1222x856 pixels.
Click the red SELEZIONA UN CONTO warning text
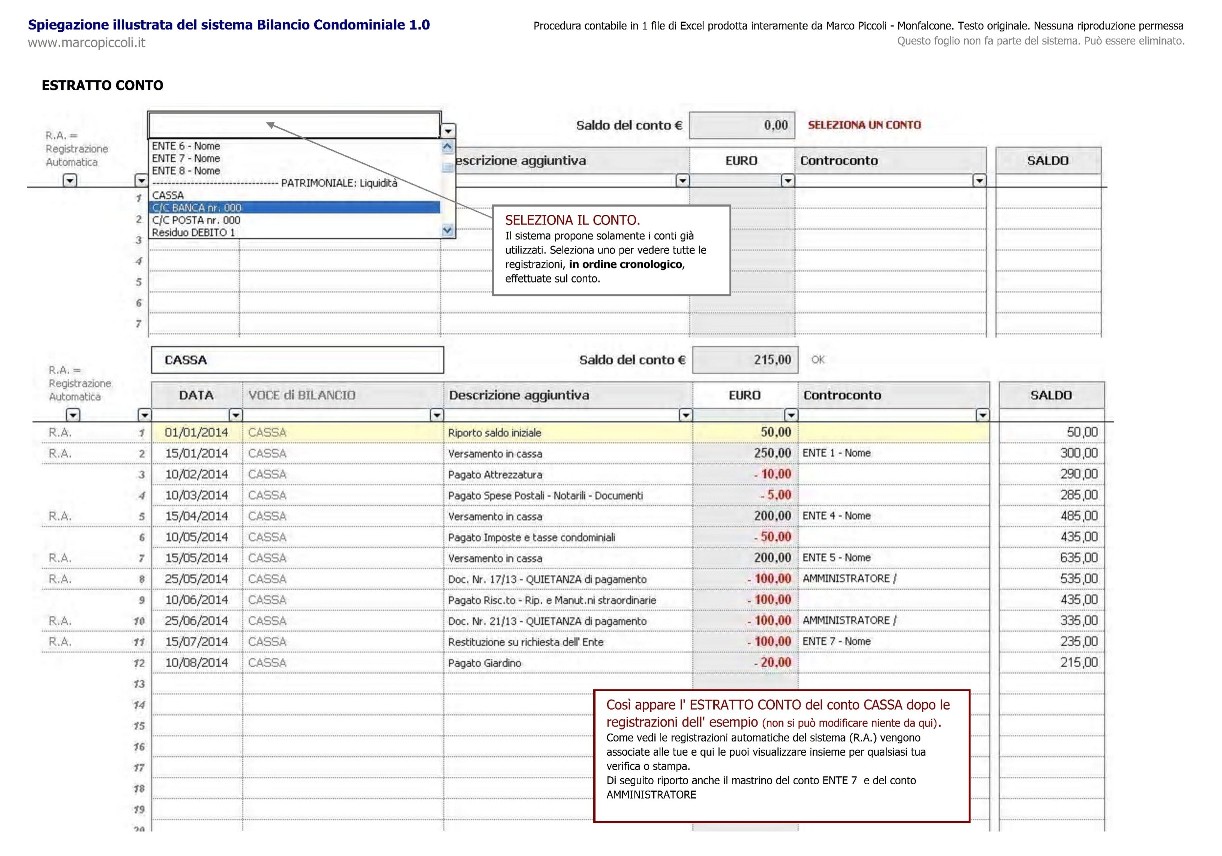coord(864,125)
